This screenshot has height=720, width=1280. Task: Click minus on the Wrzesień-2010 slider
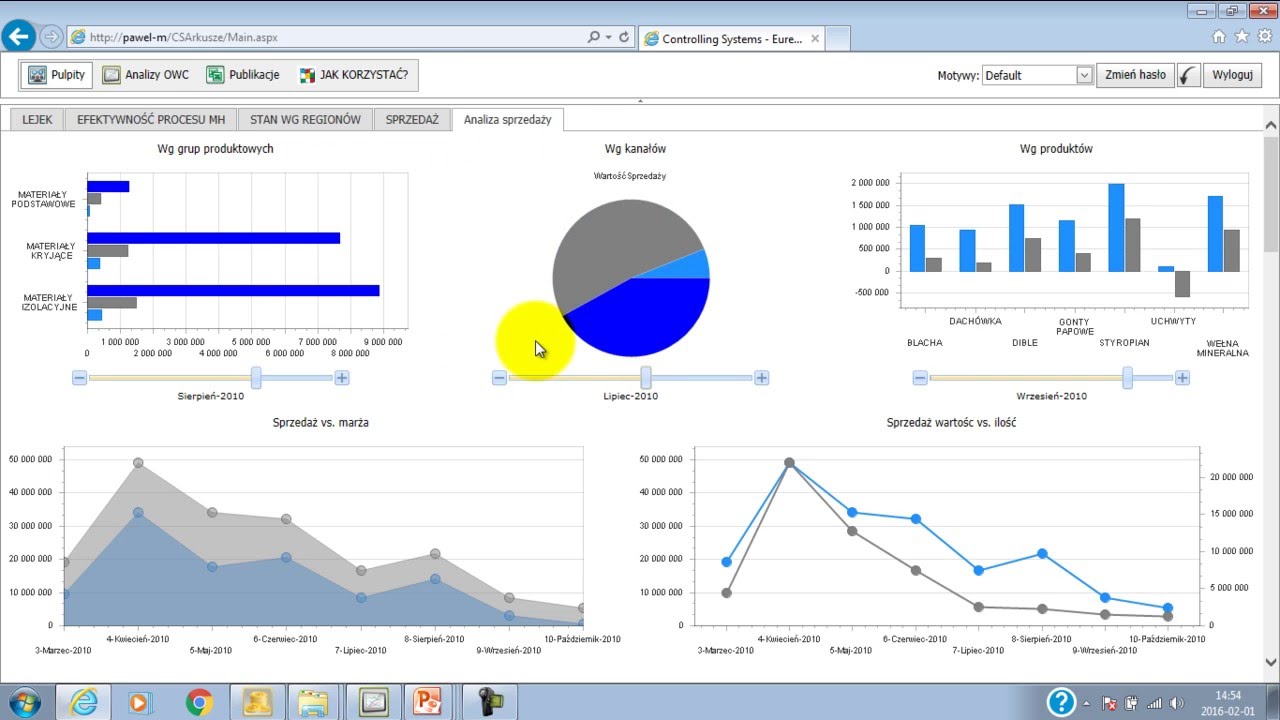920,378
